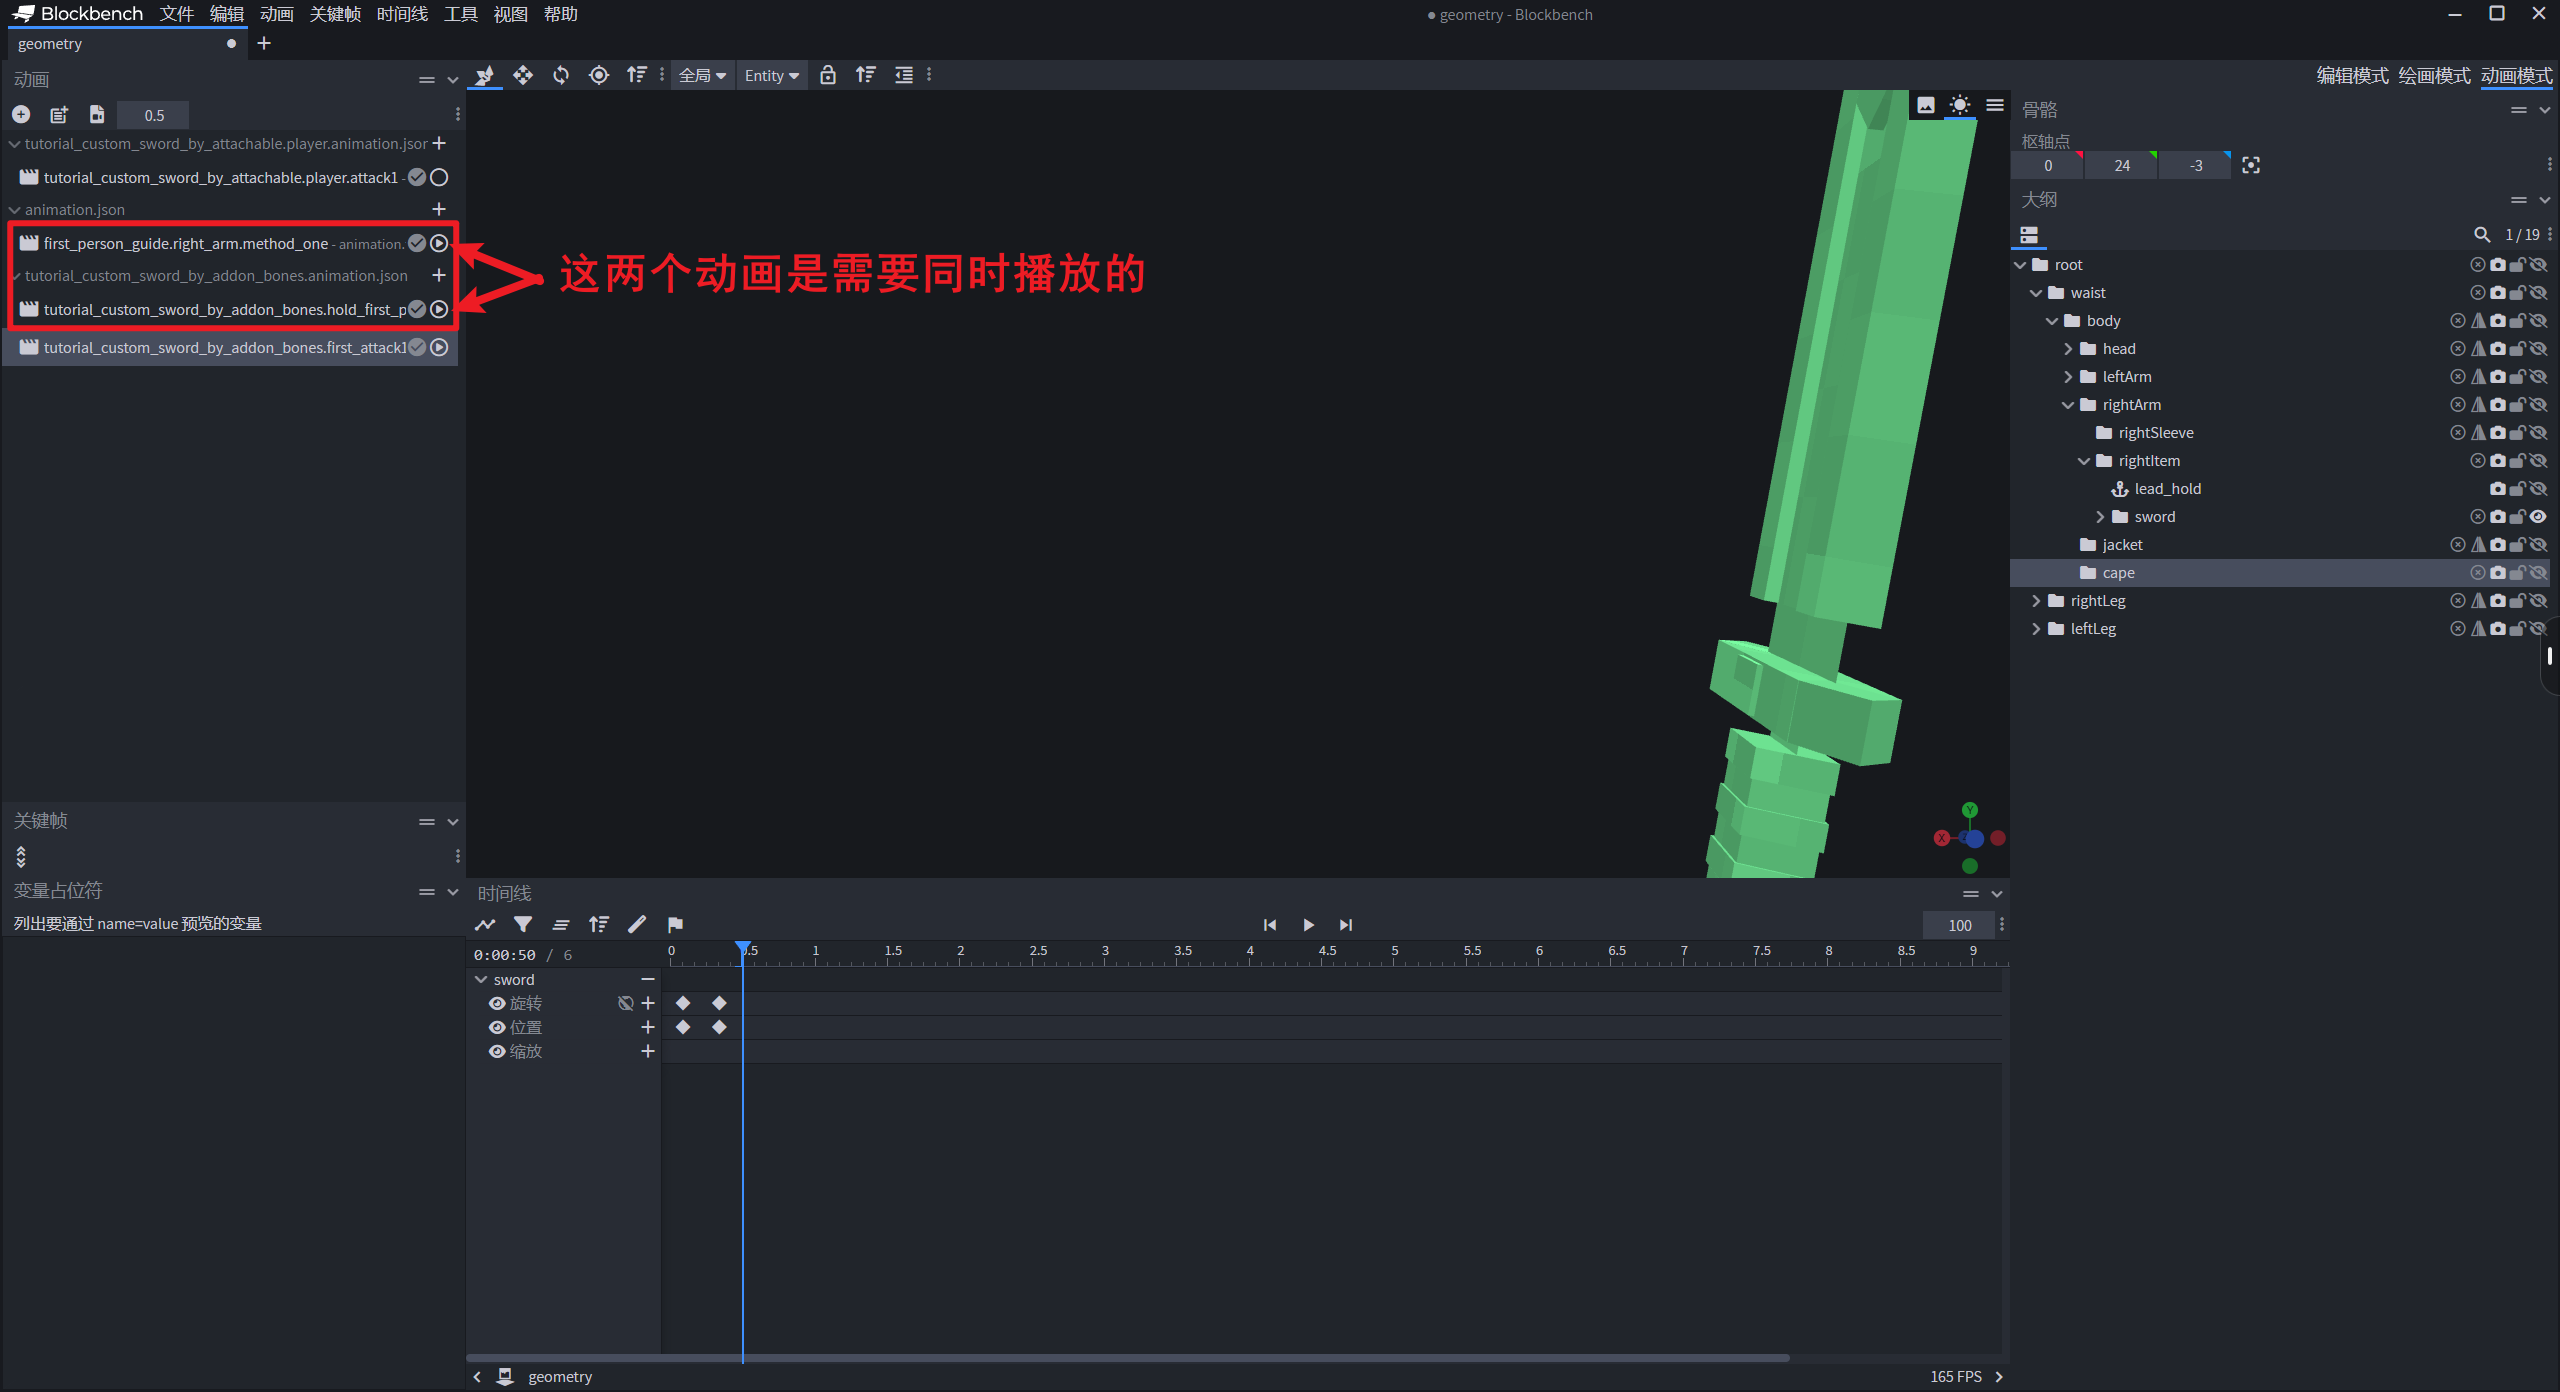Viewport: 2560px width, 1392px height.
Task: Open the Entity dropdown
Action: pyautogui.click(x=771, y=75)
